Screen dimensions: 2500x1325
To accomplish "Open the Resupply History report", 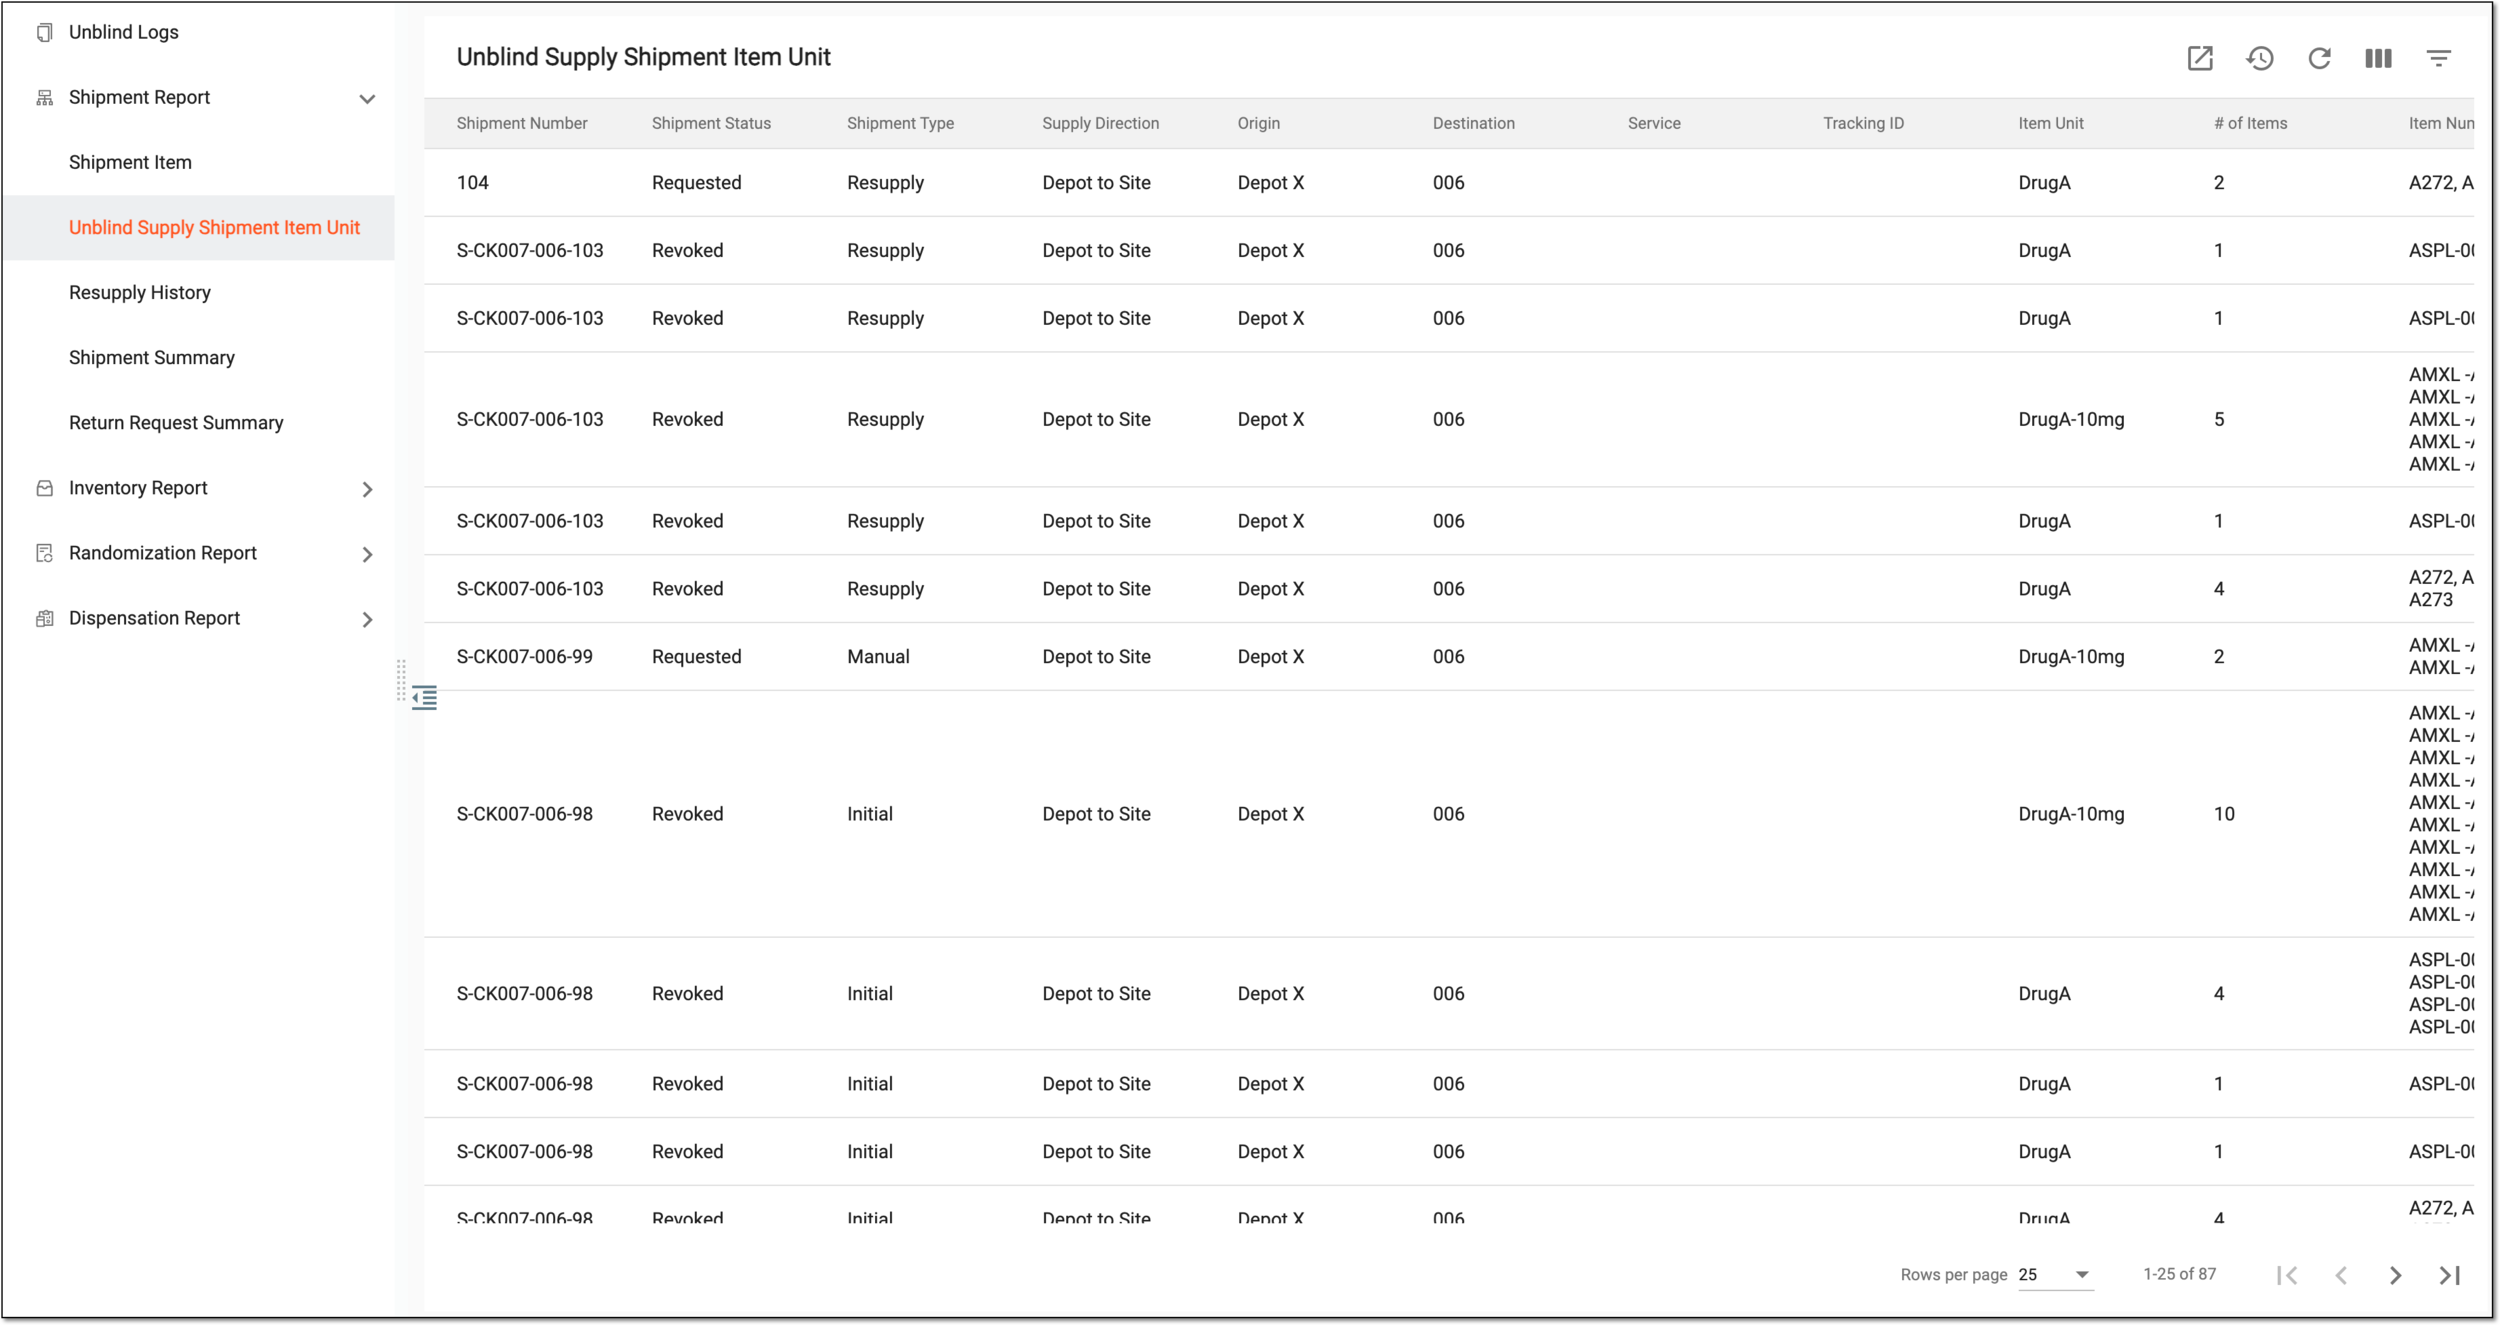I will point(140,292).
